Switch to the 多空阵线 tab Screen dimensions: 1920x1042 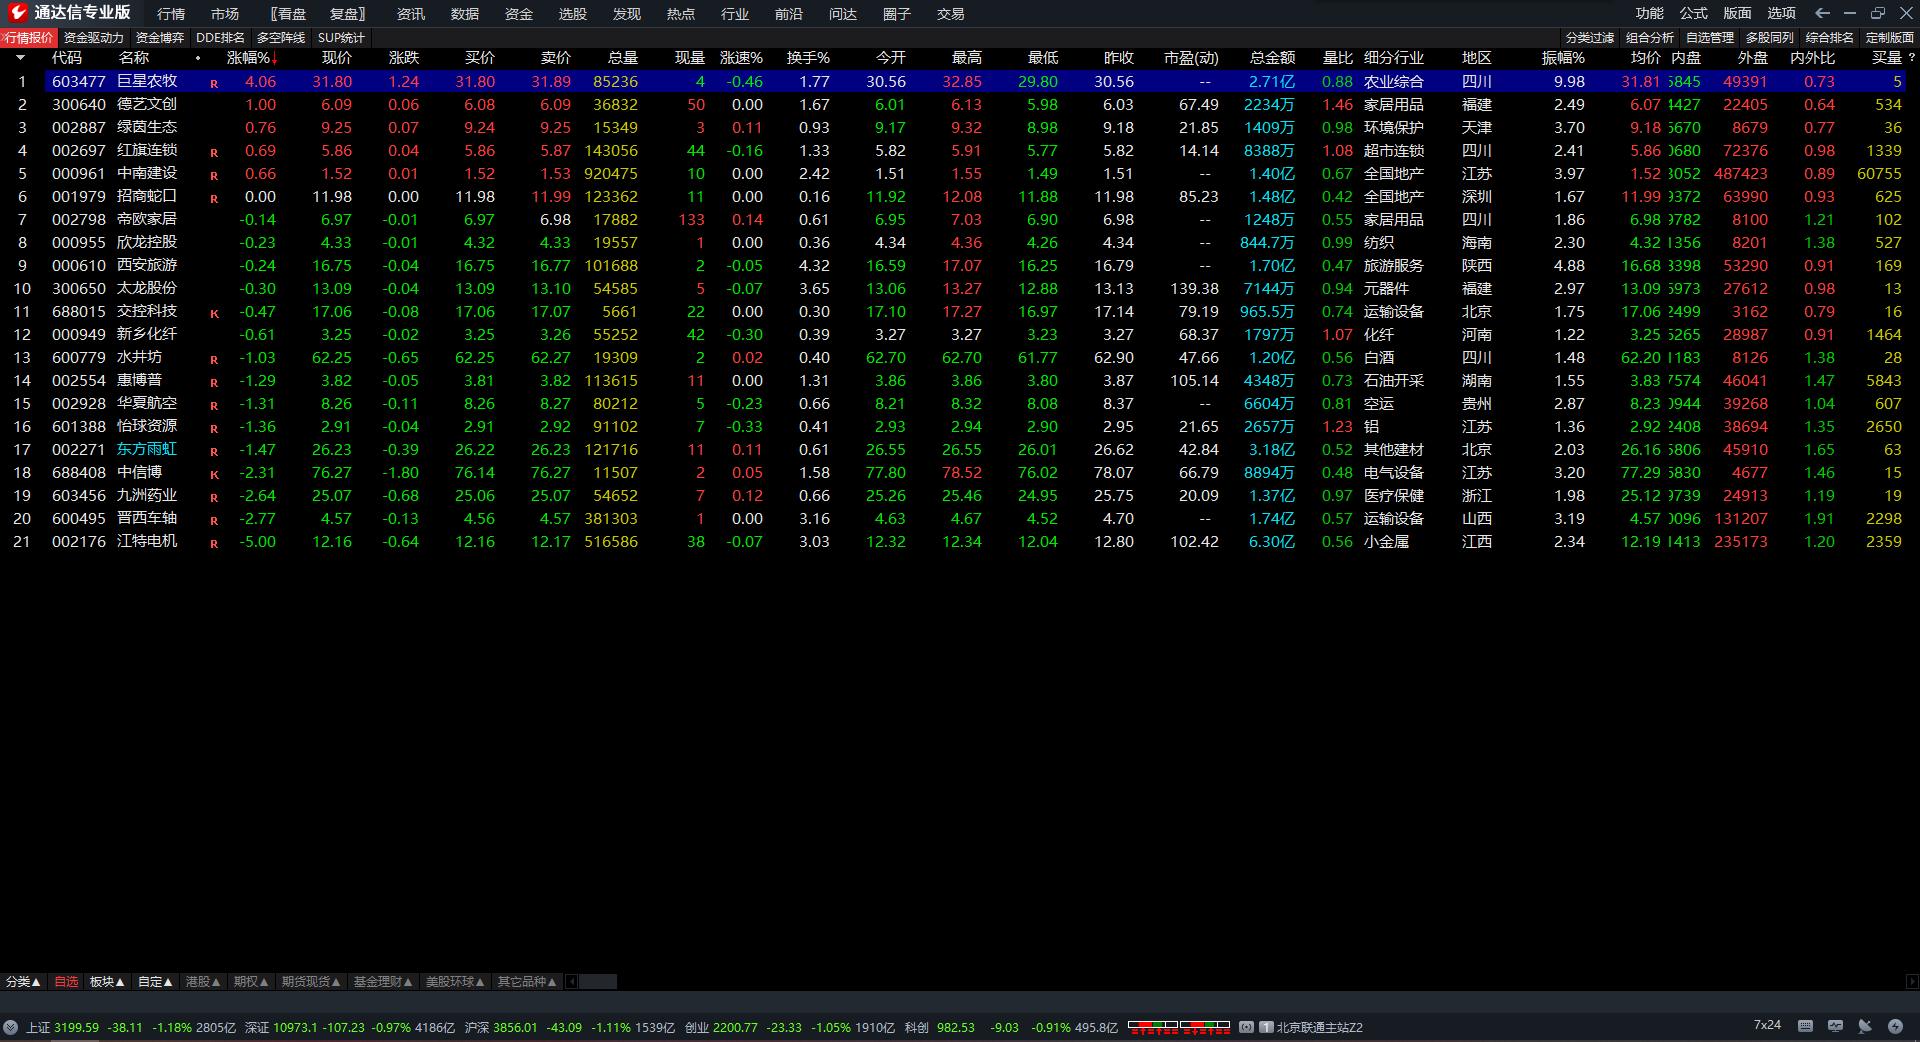coord(281,38)
